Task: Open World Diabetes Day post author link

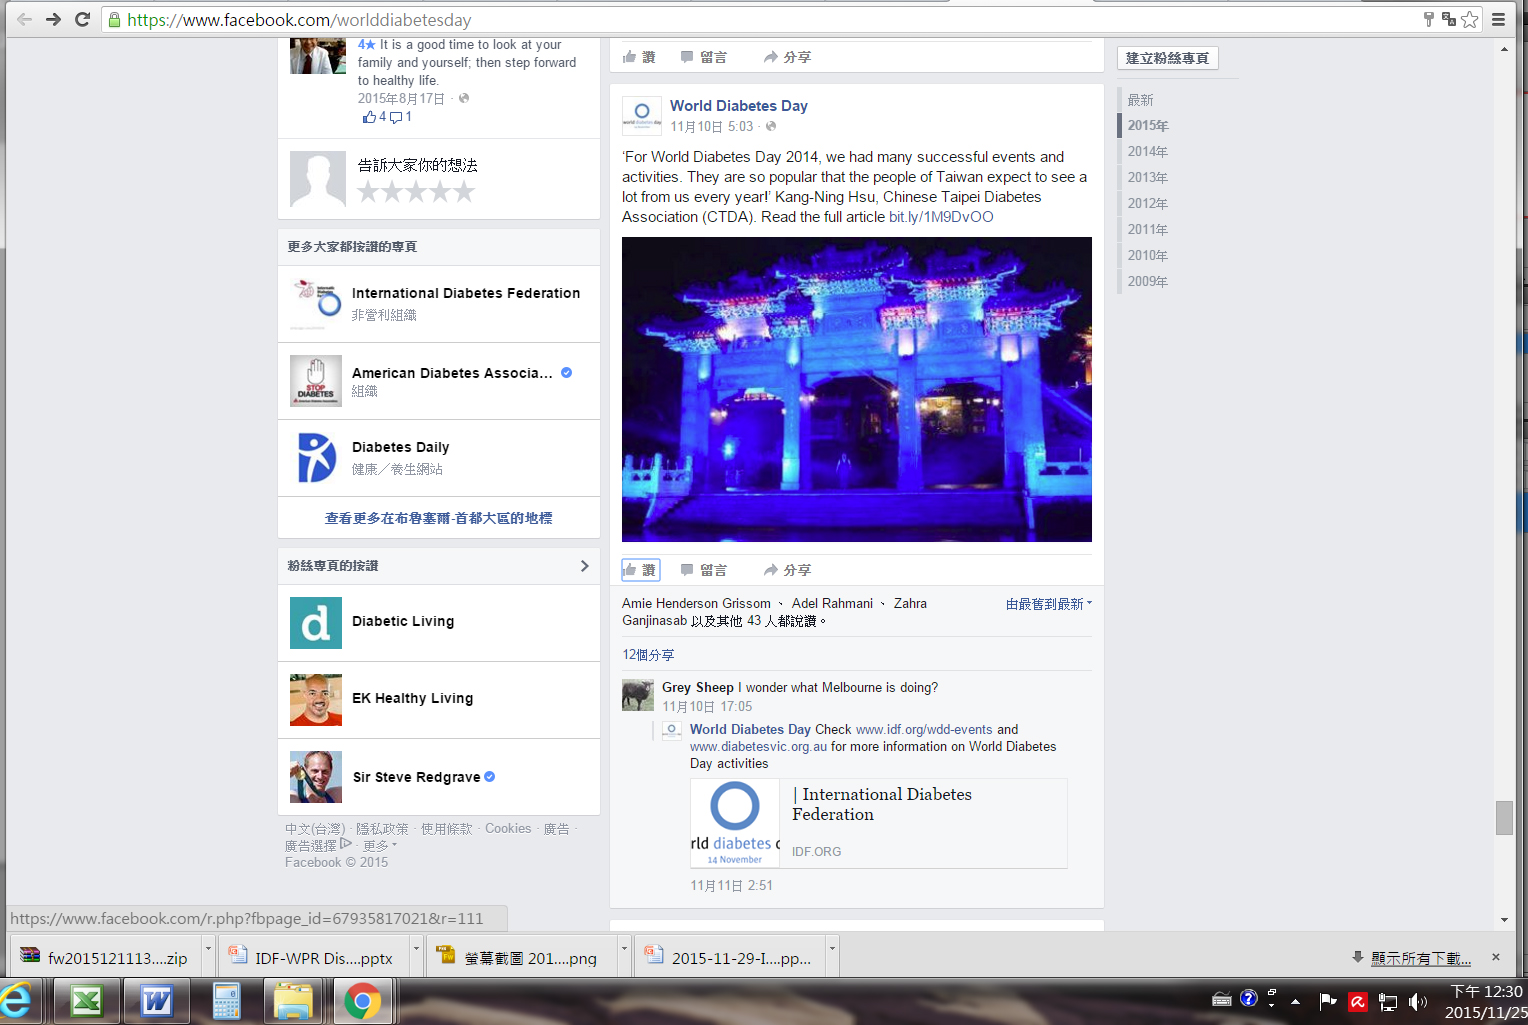Action: coord(739,105)
